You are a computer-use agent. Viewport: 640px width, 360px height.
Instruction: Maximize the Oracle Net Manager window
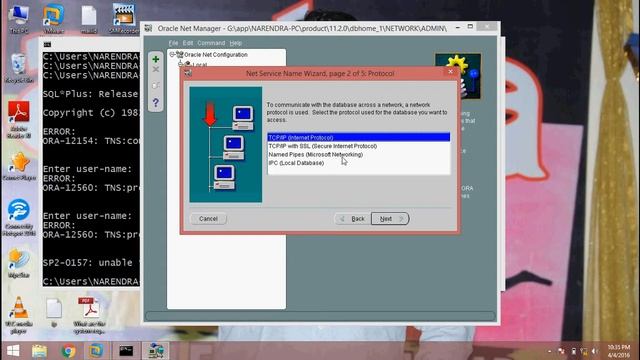coord(470,27)
